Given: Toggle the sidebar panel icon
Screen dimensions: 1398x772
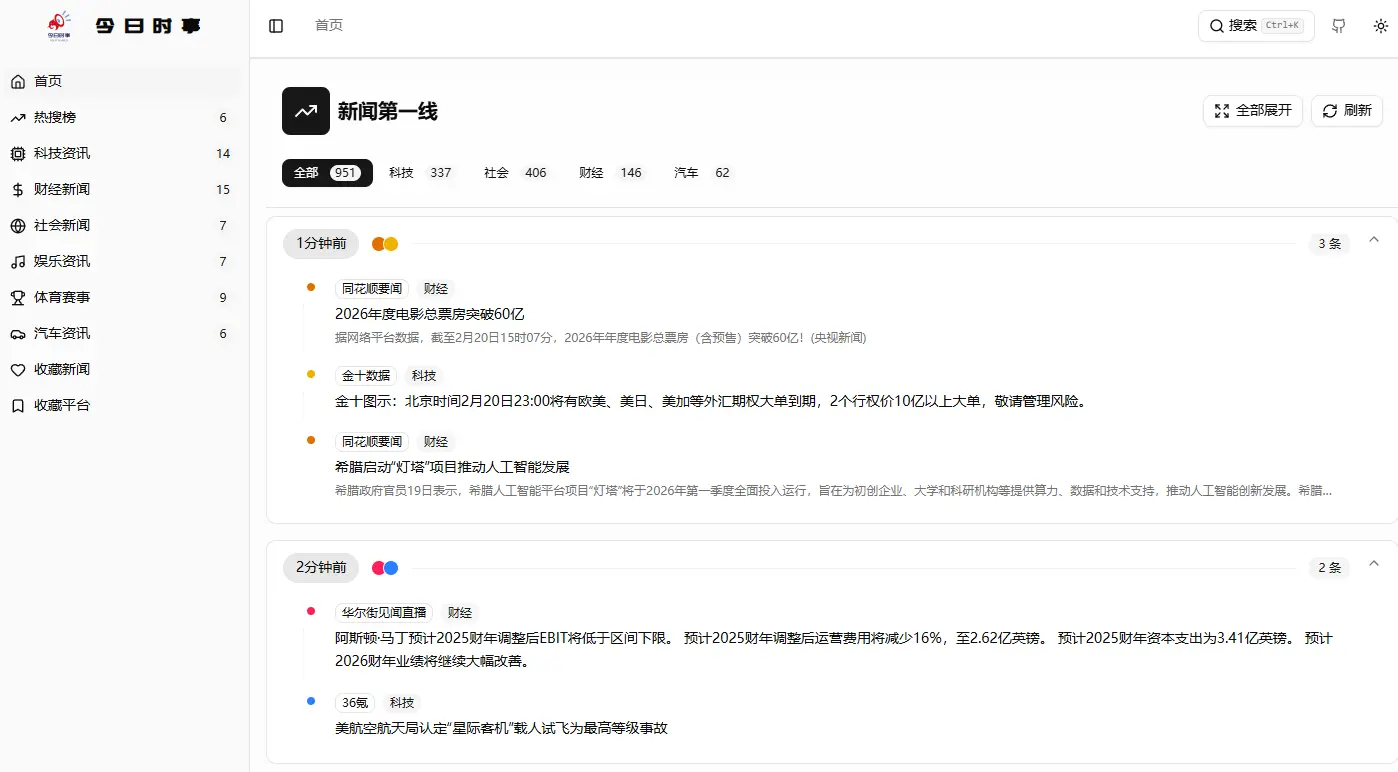Looking at the screenshot, I should [x=276, y=26].
